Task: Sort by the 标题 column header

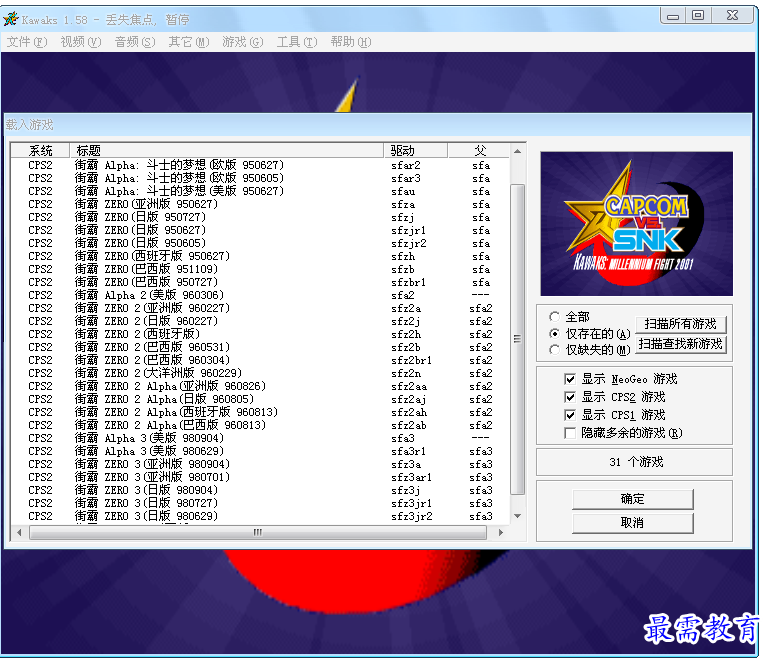Action: point(226,150)
